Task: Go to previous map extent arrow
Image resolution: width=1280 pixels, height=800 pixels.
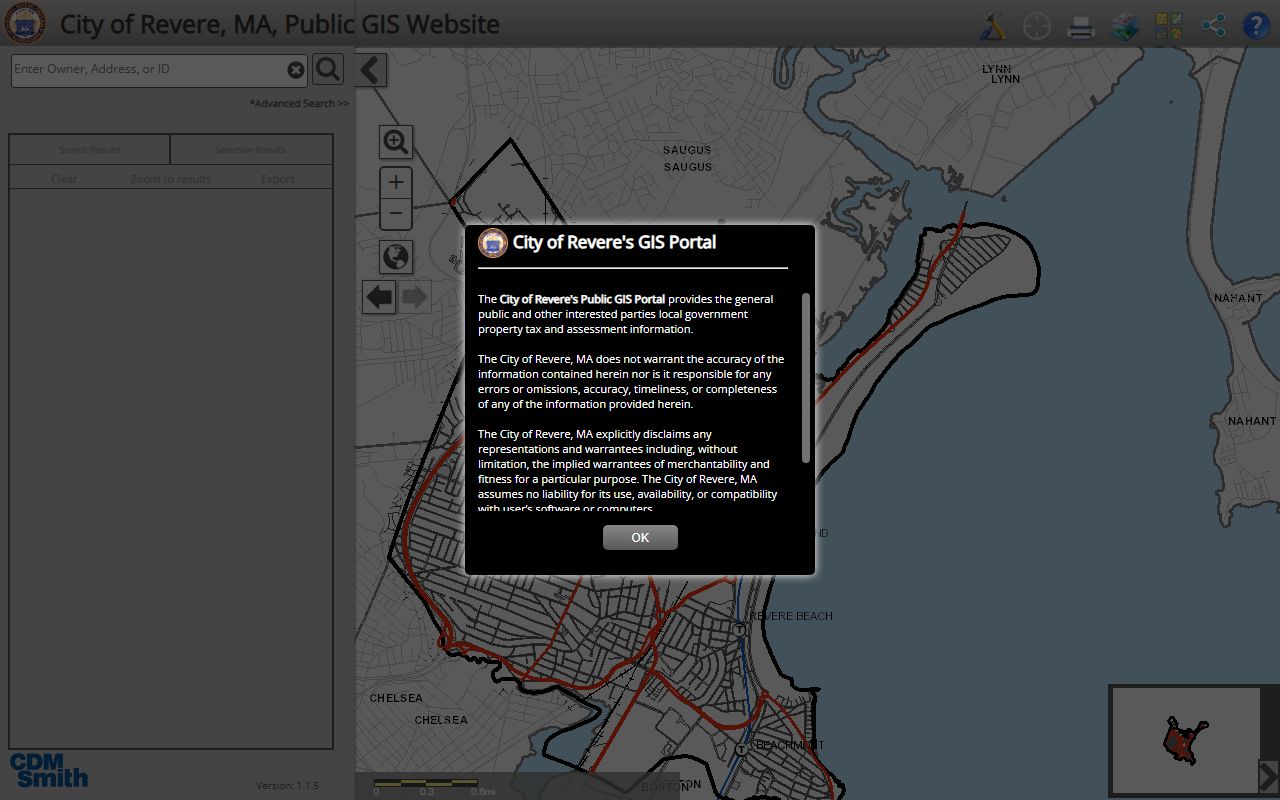Action: (379, 297)
